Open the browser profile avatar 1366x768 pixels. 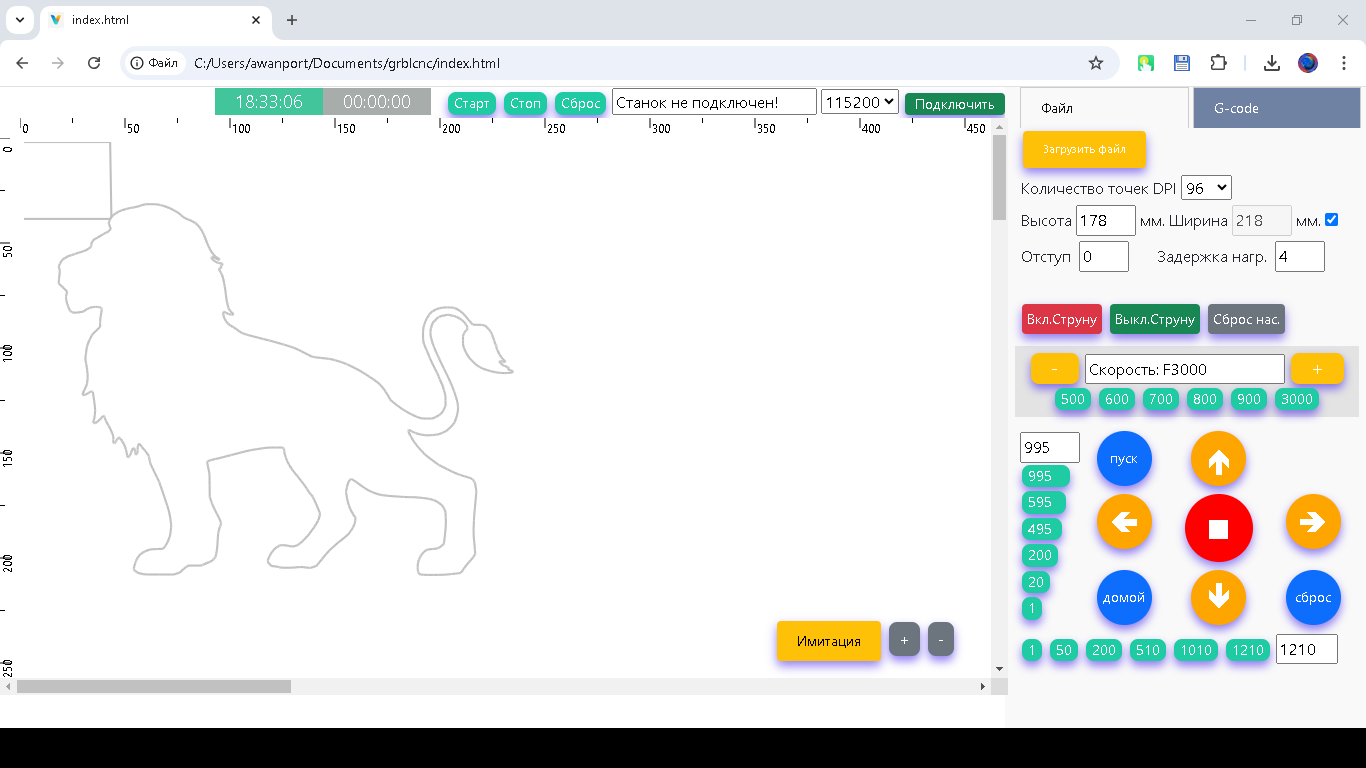[x=1308, y=63]
